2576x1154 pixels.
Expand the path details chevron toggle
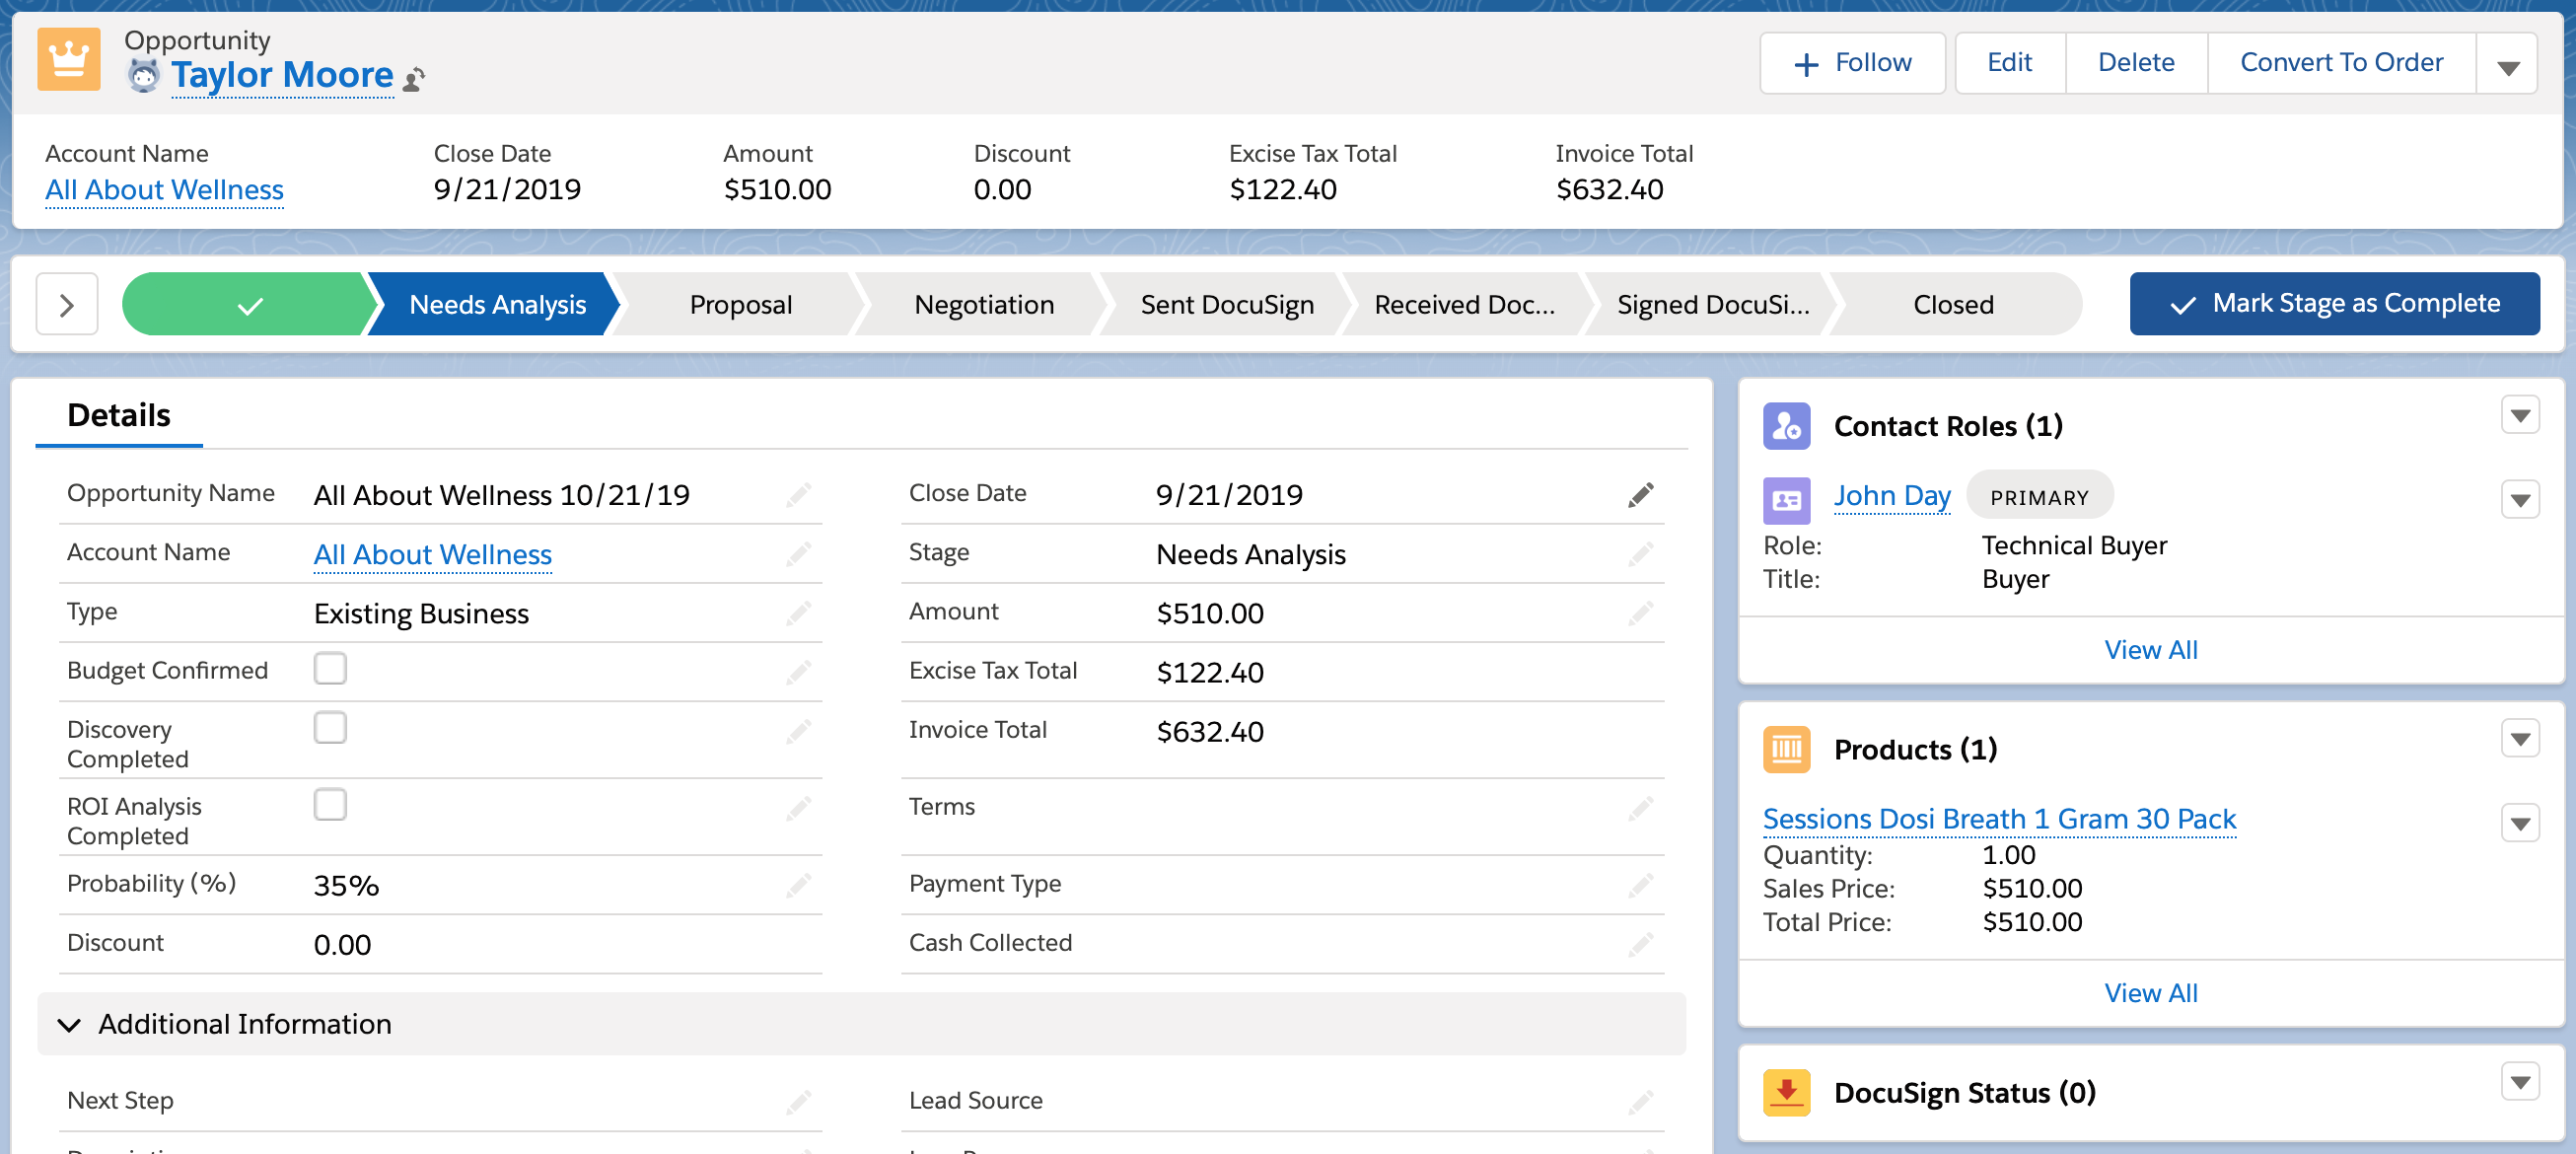coord(67,304)
